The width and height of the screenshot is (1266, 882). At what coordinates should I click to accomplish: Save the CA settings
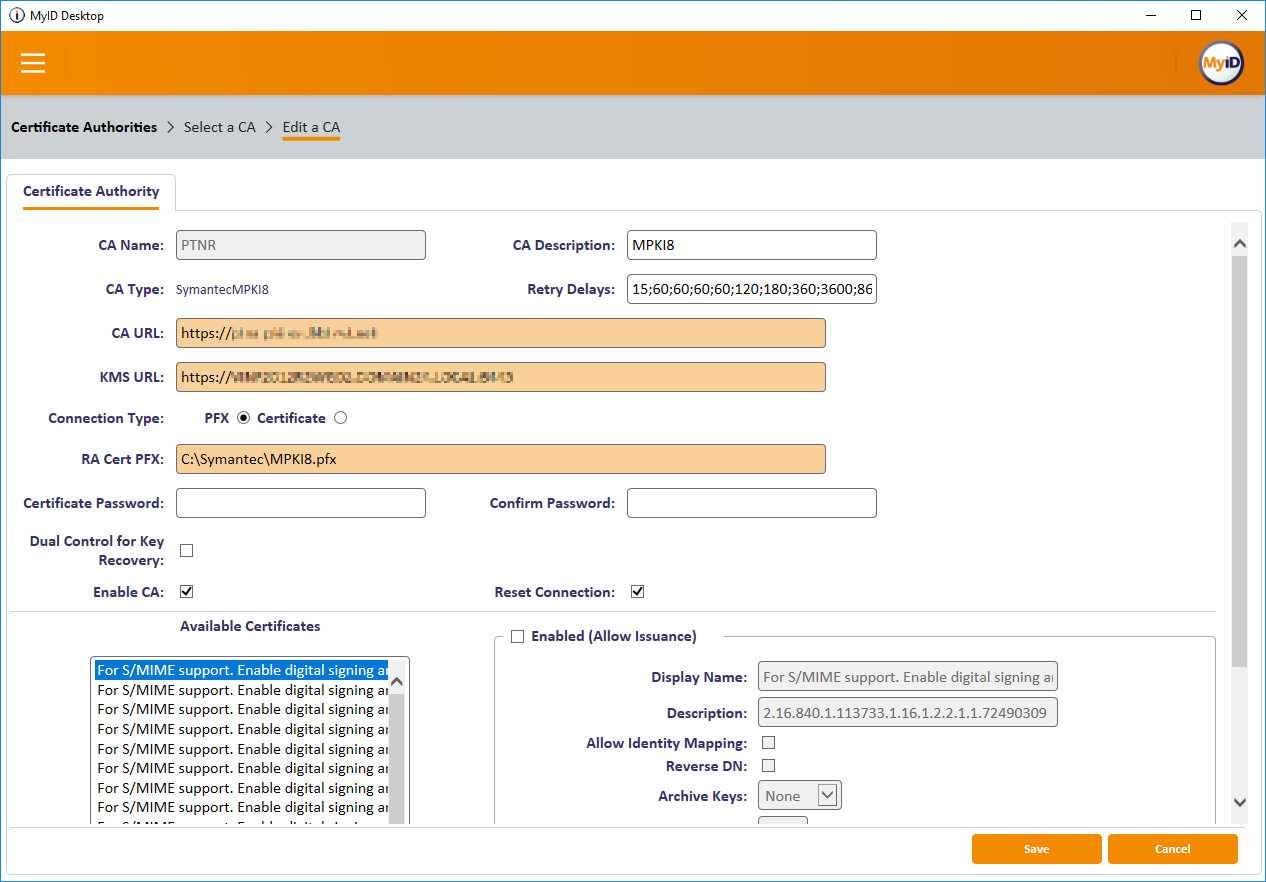click(x=1037, y=849)
